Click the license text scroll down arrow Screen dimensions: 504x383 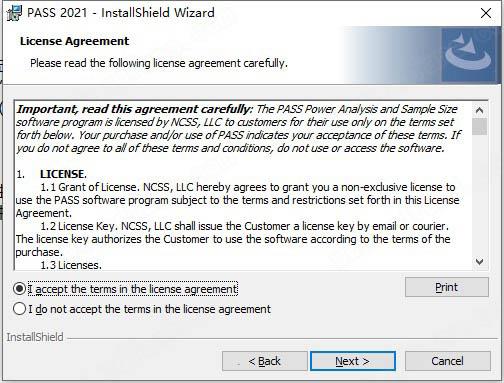479,262
